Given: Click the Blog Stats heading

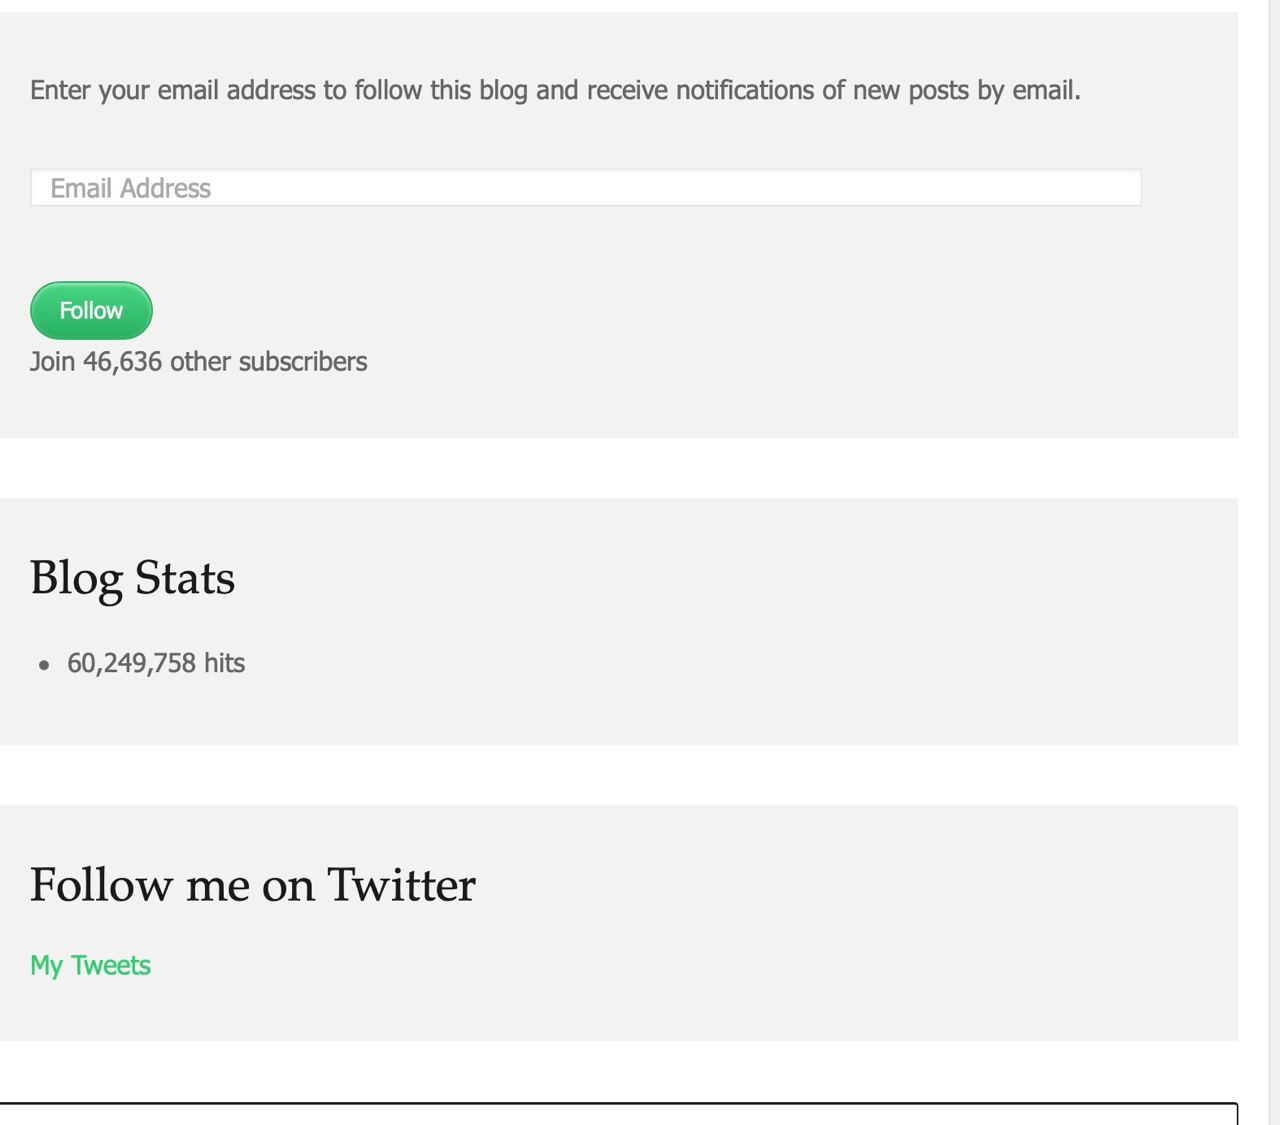Looking at the screenshot, I should tap(132, 578).
